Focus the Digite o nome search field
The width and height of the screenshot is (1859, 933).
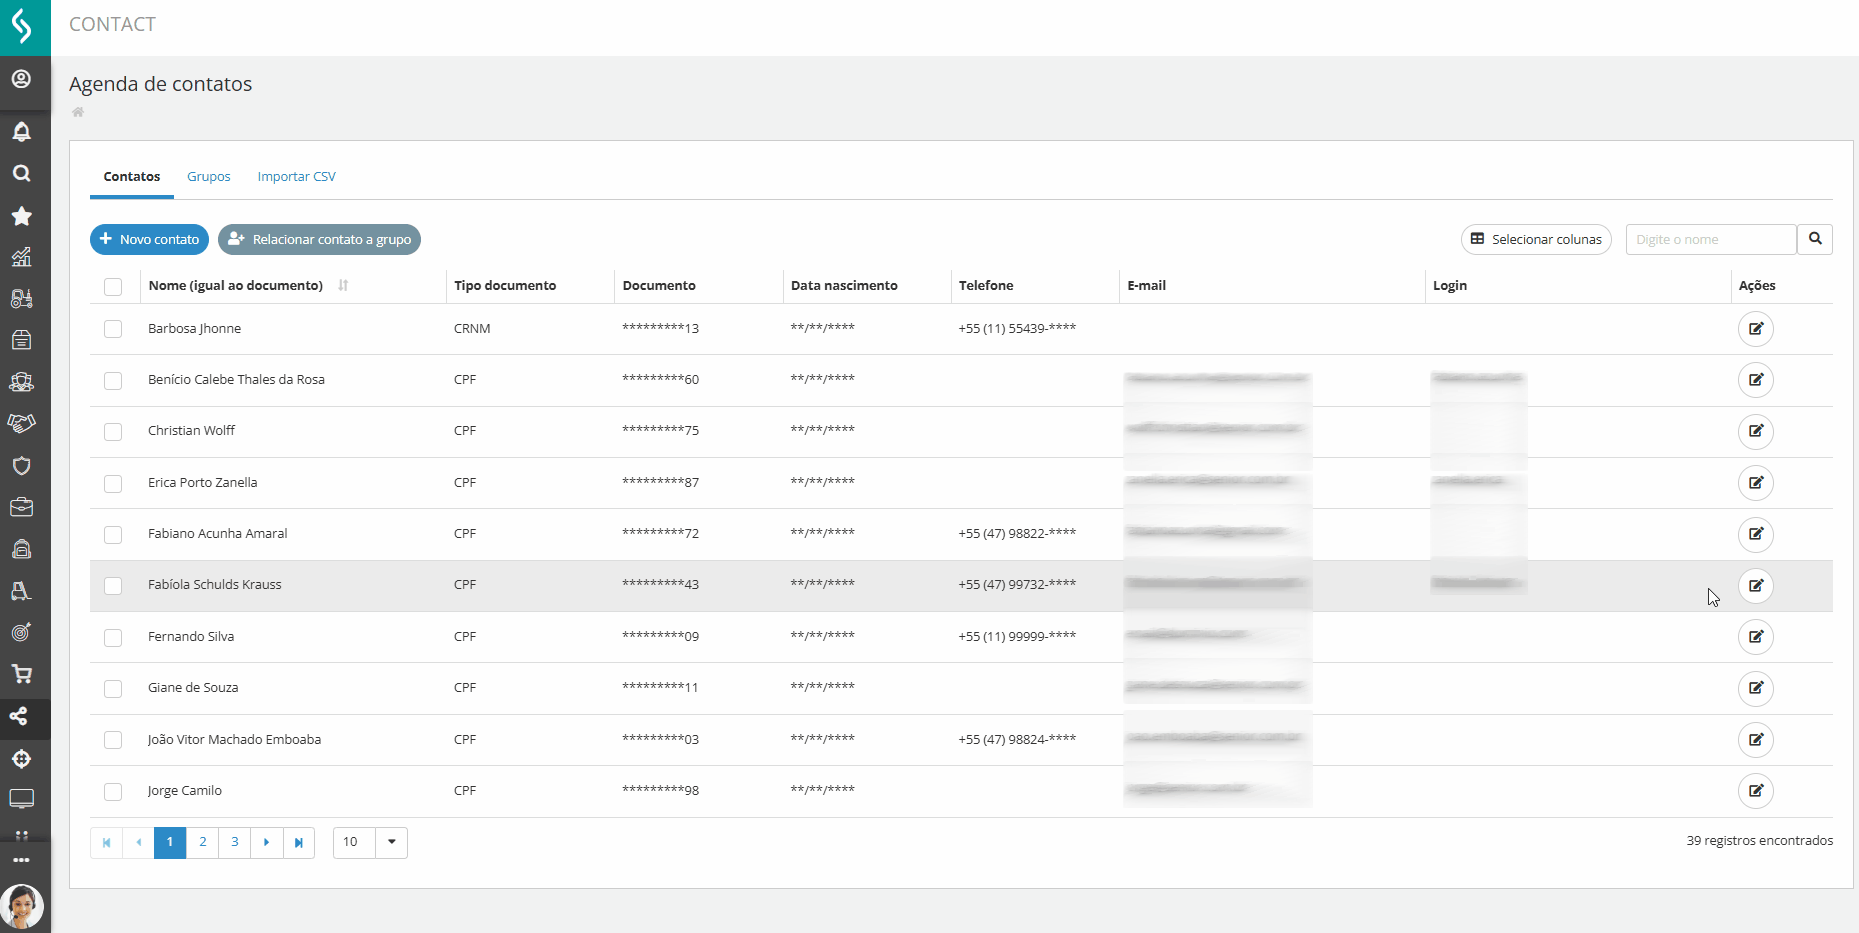pyautogui.click(x=1711, y=240)
